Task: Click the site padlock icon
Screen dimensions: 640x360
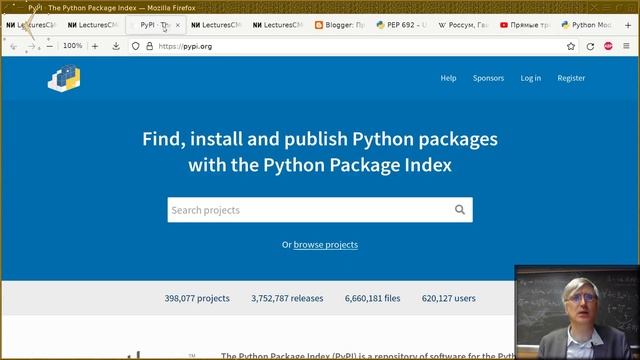Action: pos(149,46)
